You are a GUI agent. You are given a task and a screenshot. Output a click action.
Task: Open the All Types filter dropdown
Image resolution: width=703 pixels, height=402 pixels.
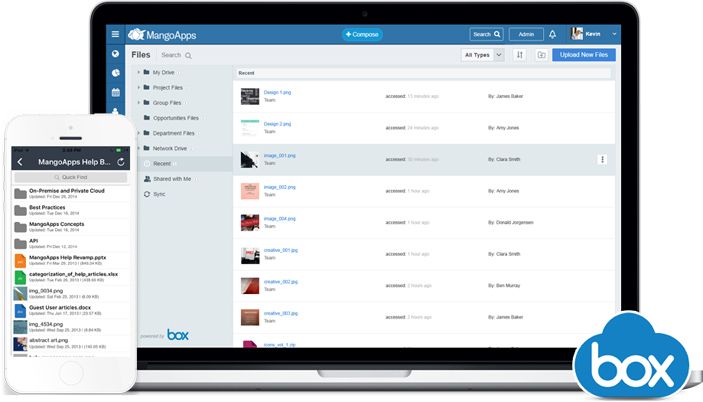pos(482,55)
